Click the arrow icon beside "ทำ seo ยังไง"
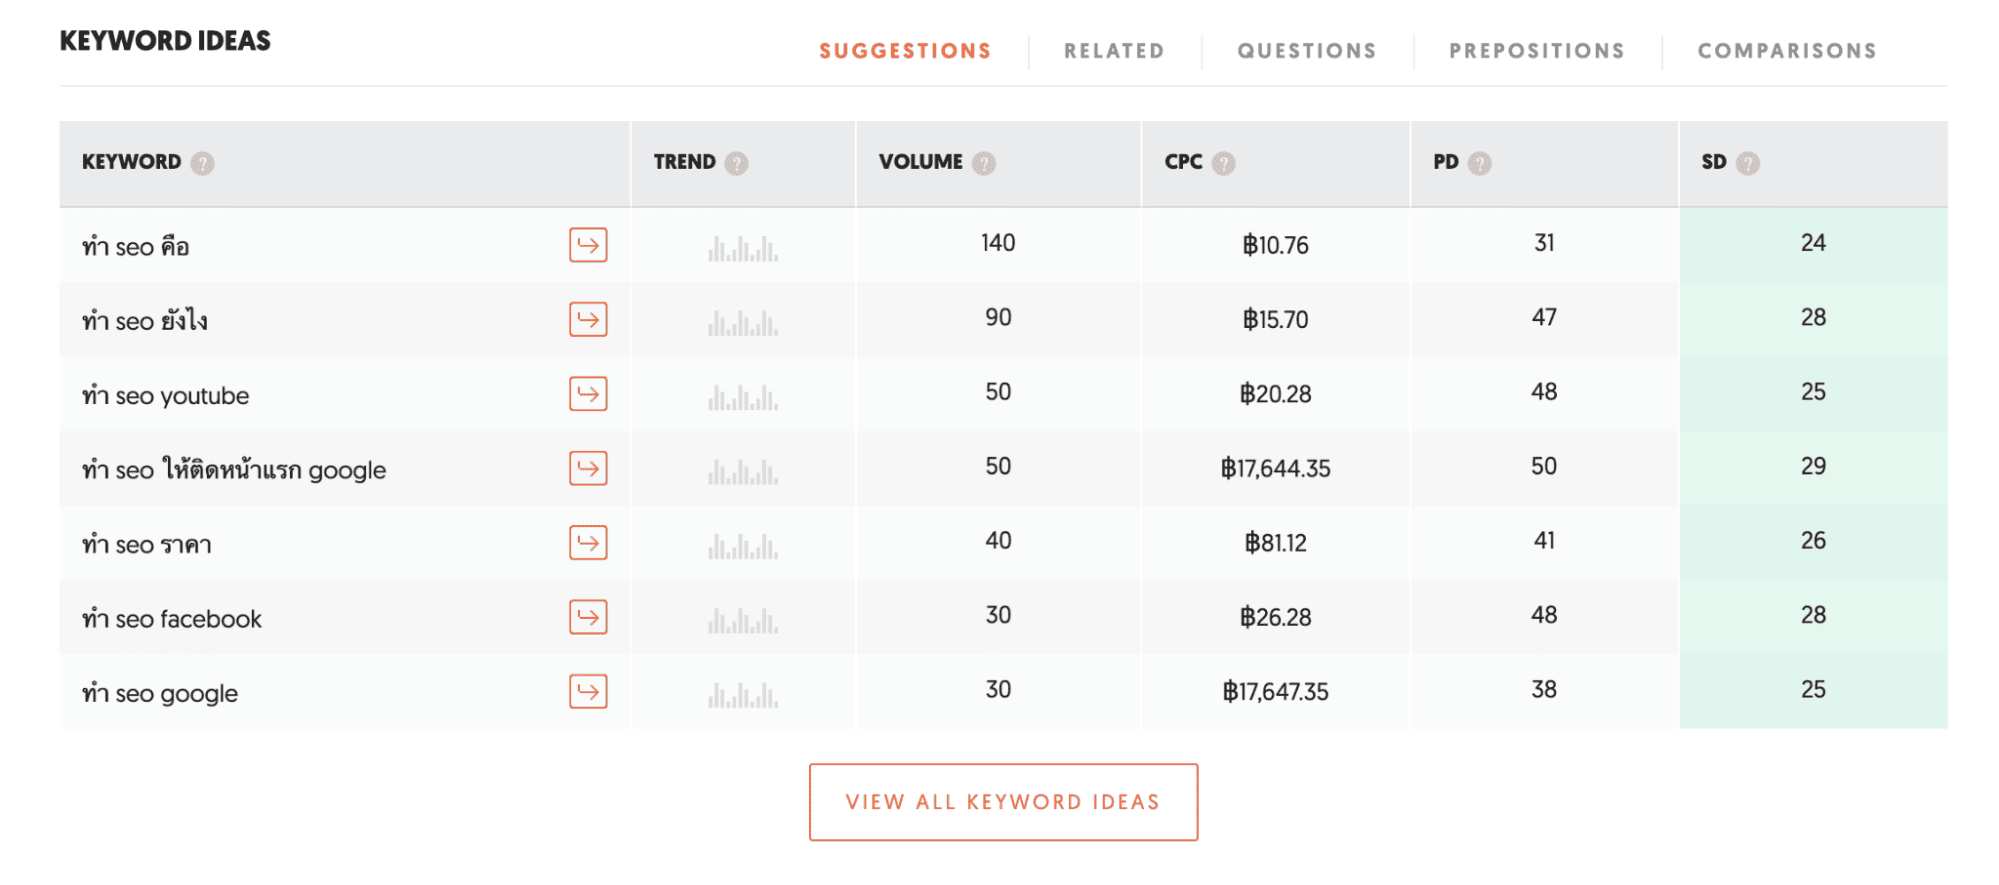 588,320
